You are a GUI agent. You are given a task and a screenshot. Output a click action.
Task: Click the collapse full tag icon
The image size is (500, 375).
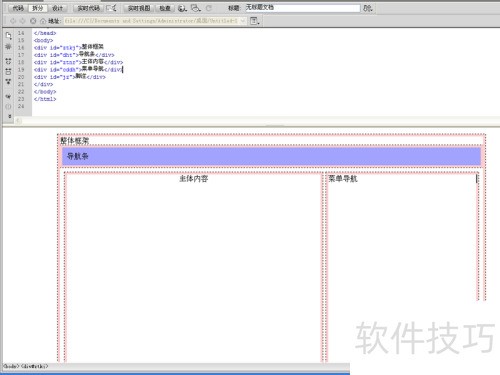tap(8, 61)
